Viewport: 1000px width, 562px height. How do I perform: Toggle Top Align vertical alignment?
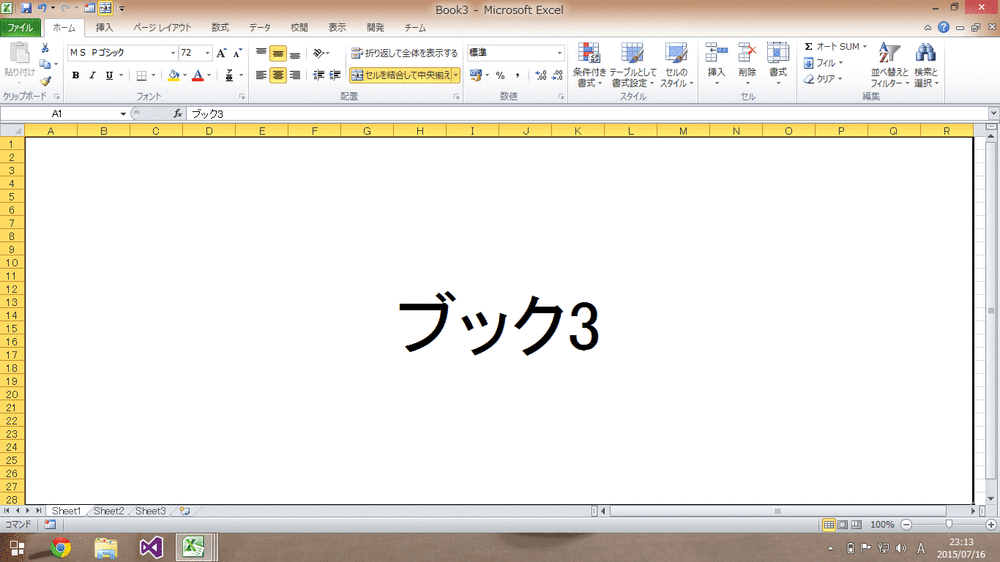[261, 53]
